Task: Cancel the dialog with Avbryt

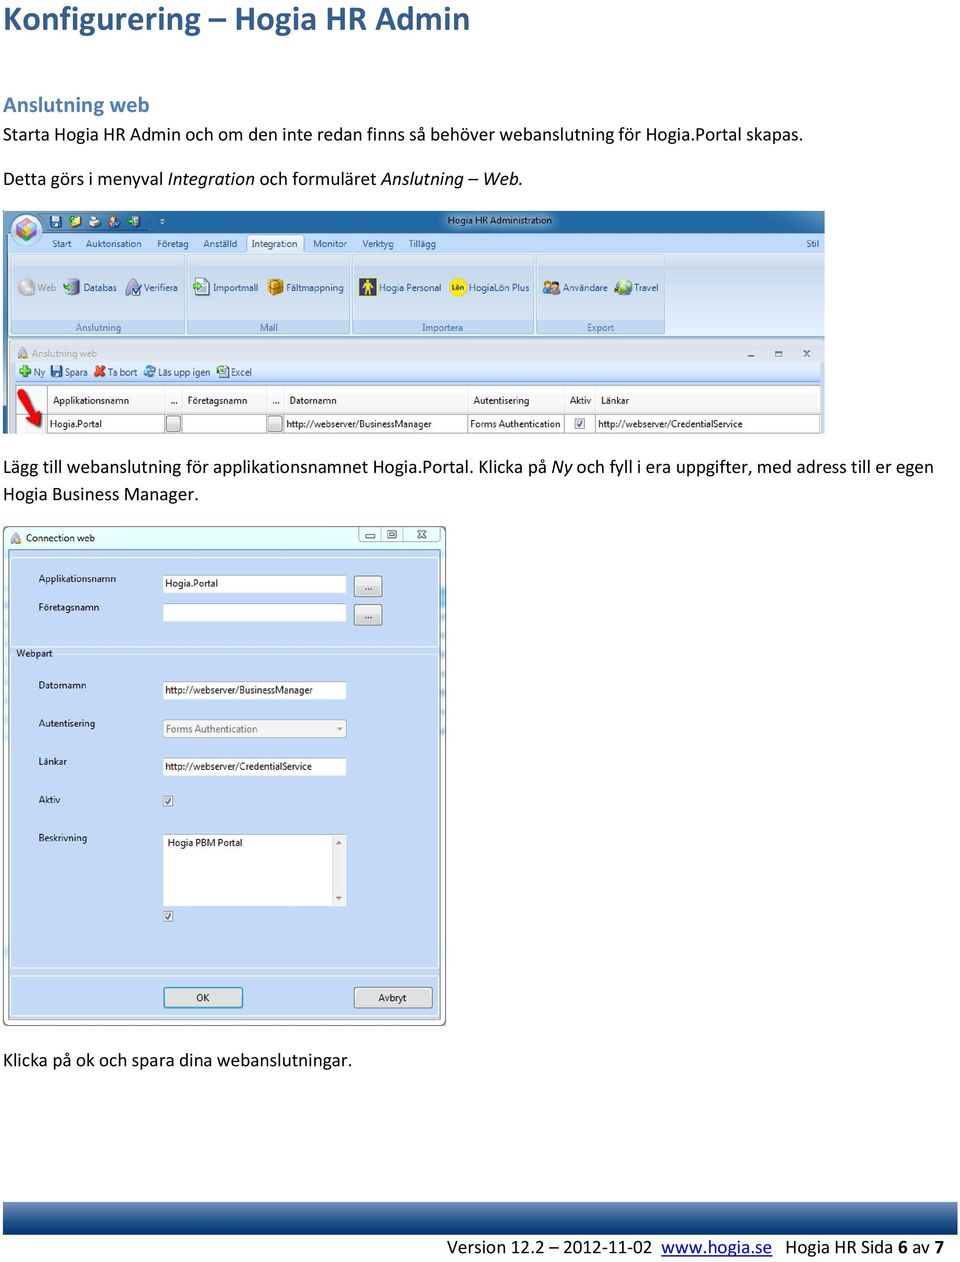Action: [x=393, y=998]
